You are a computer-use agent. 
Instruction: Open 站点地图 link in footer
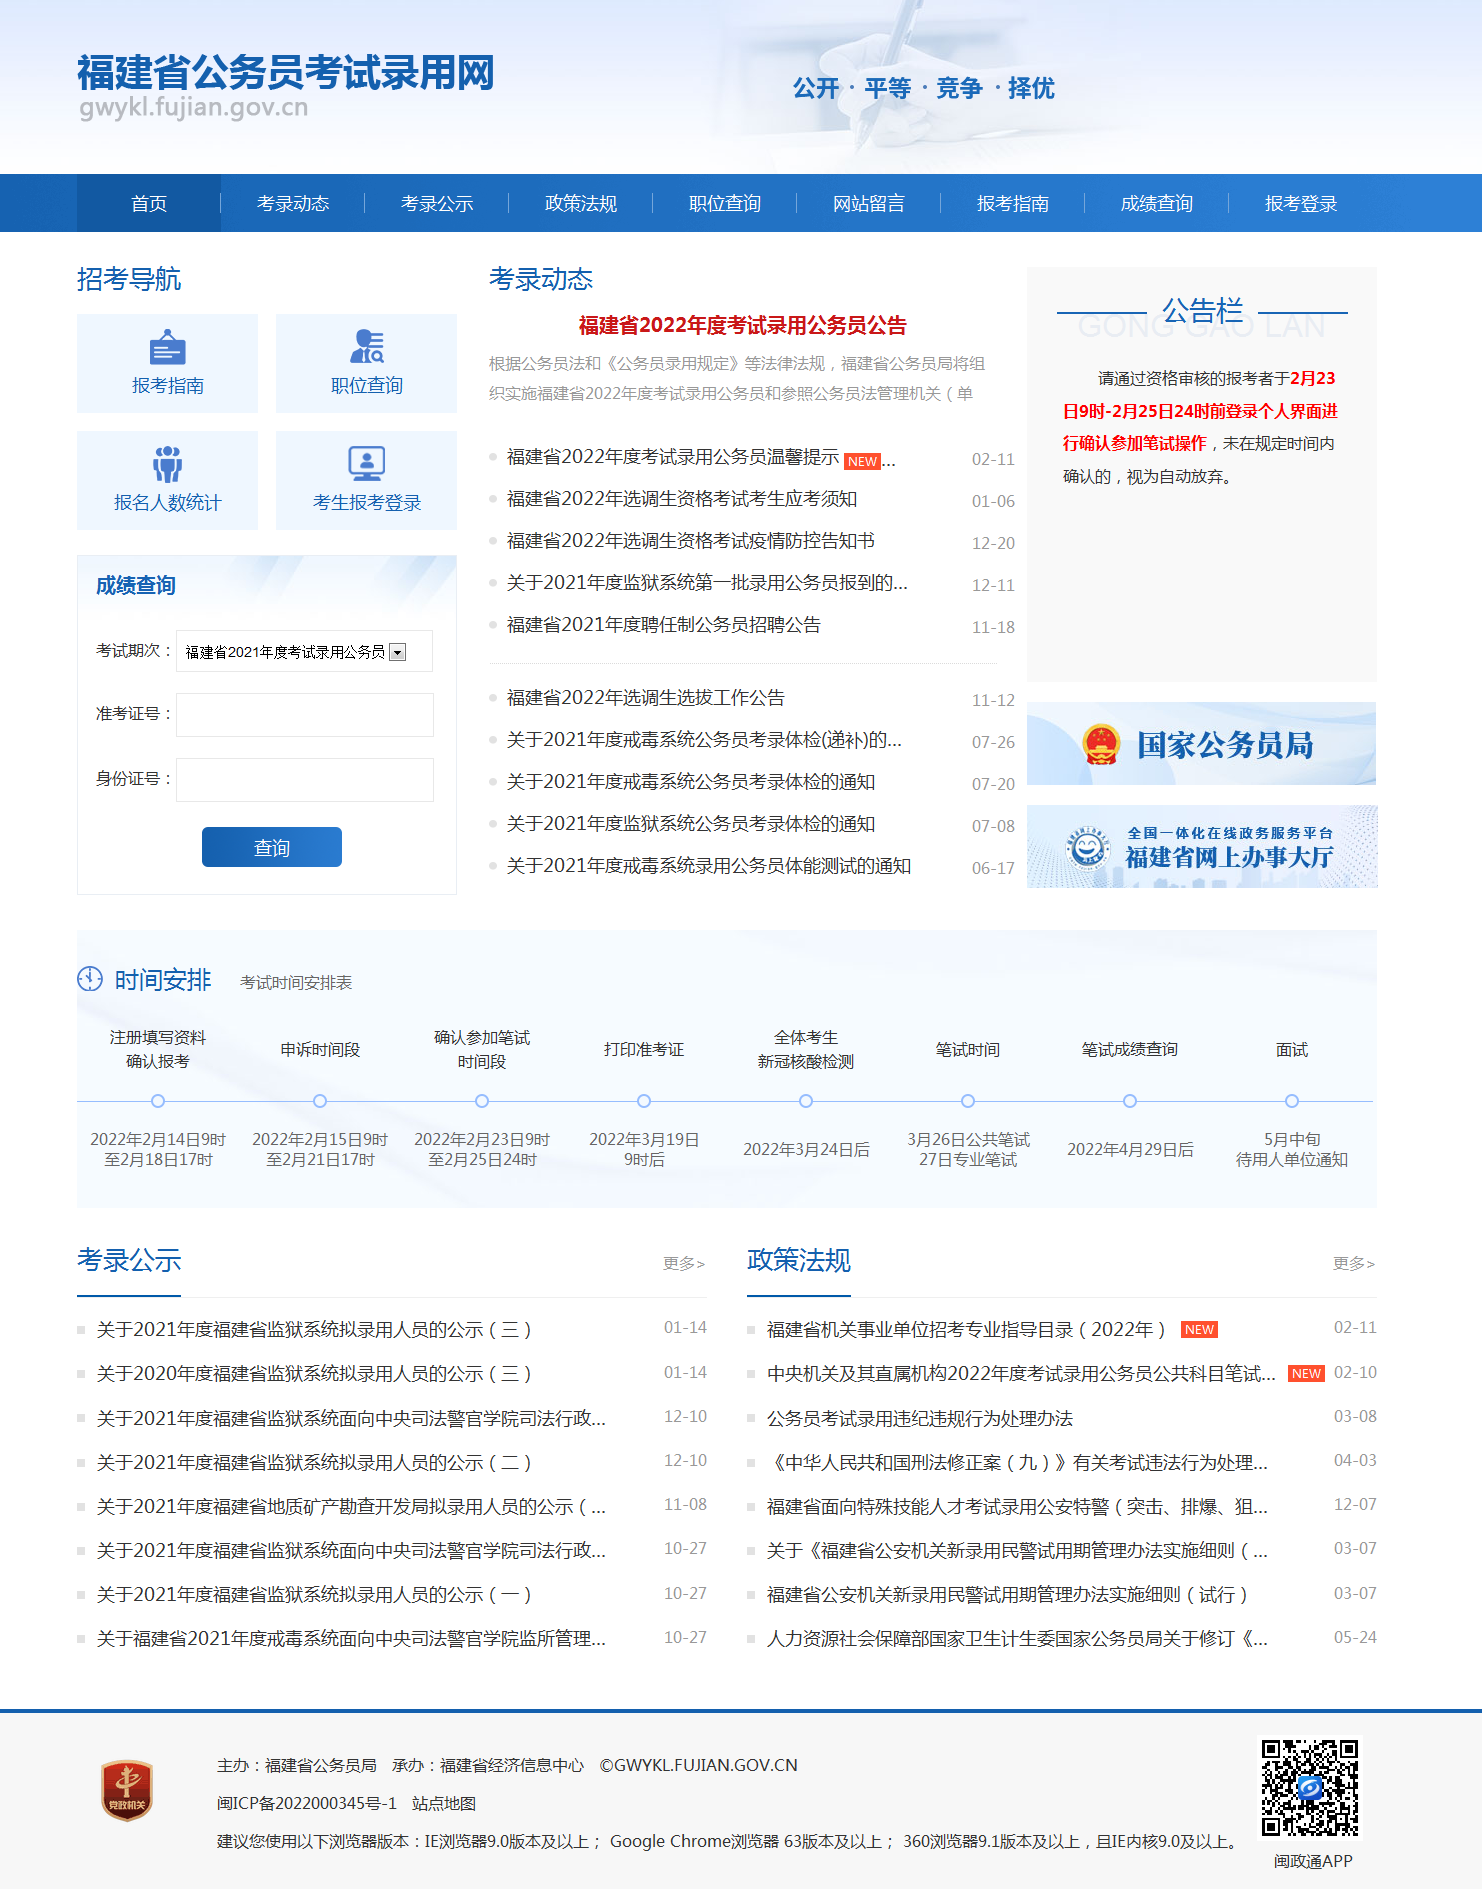click(444, 1803)
